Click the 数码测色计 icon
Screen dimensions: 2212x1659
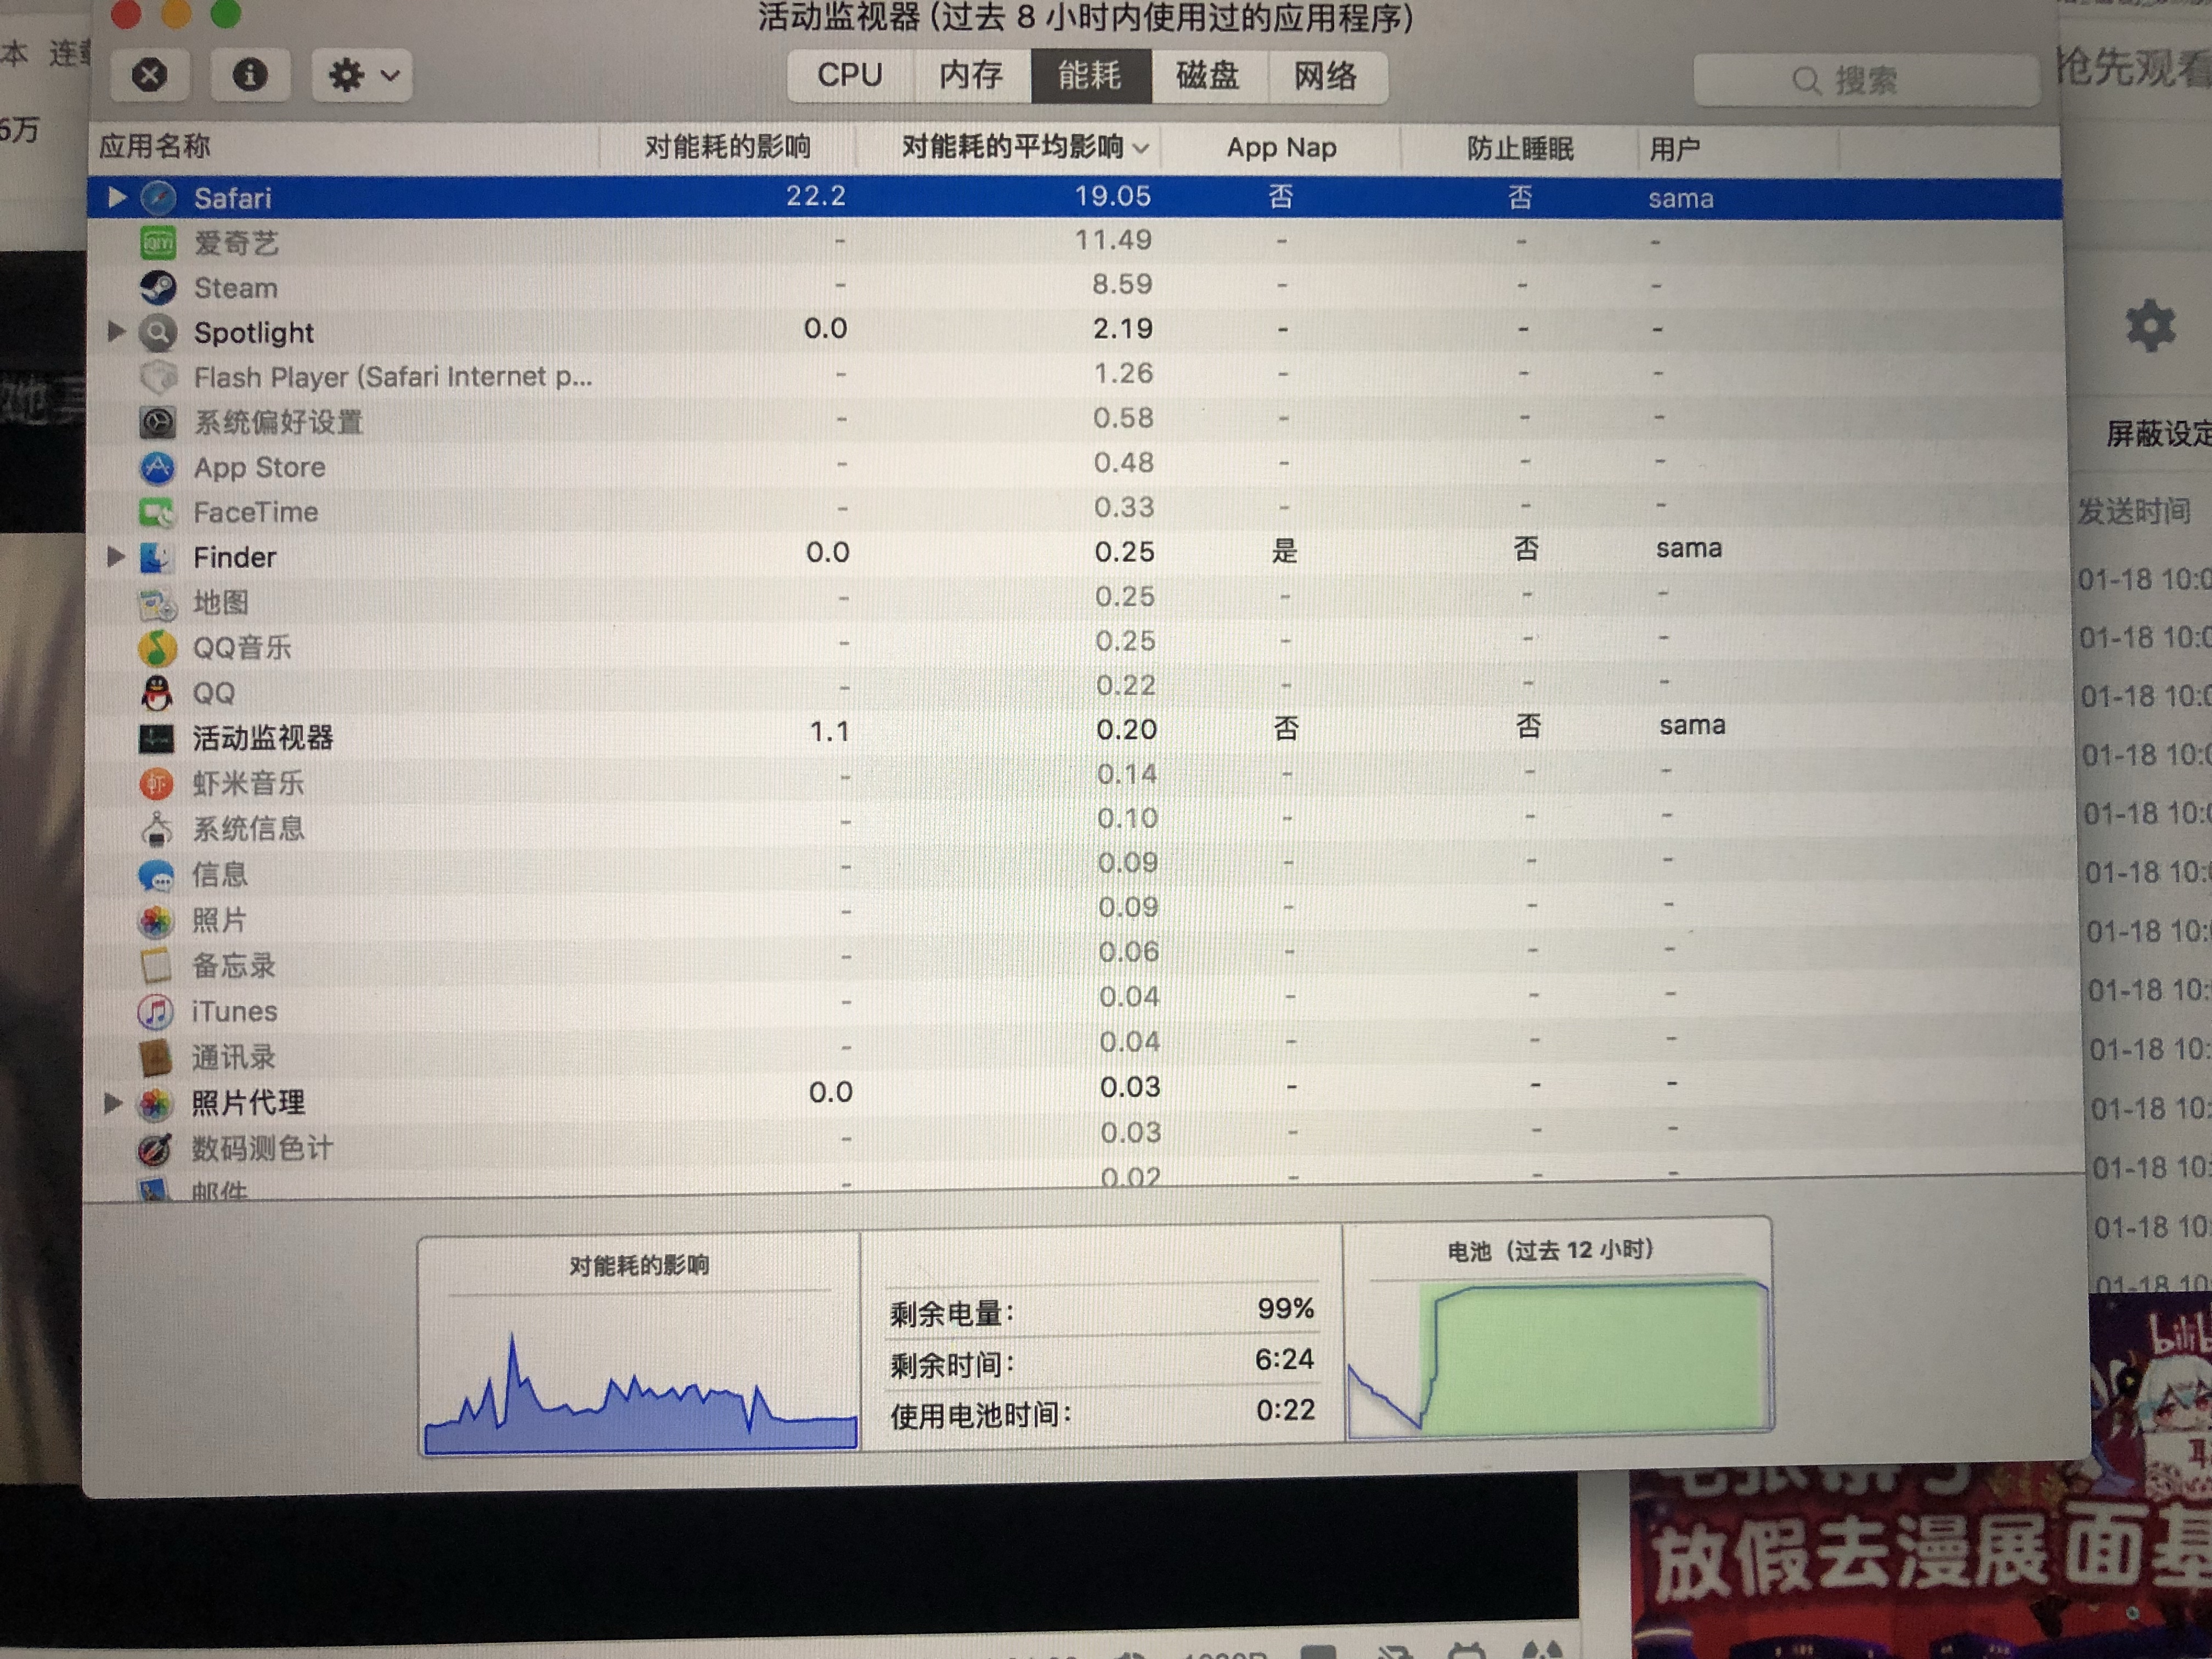point(154,1149)
